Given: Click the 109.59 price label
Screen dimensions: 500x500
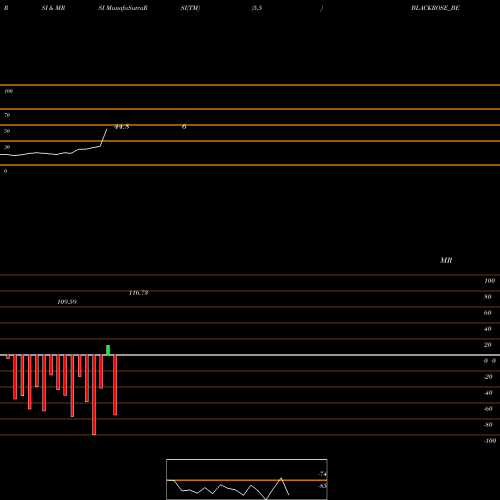Looking at the screenshot, I should (67, 302).
